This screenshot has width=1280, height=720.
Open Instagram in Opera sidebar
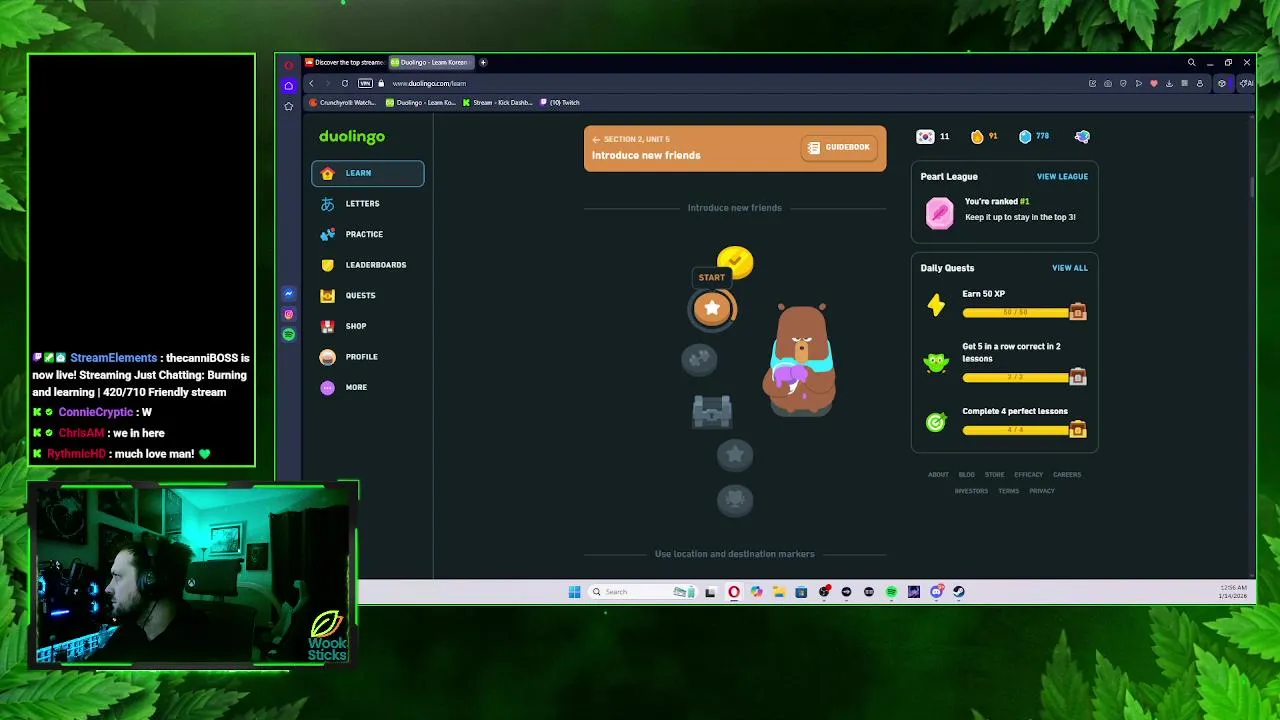tap(289, 314)
